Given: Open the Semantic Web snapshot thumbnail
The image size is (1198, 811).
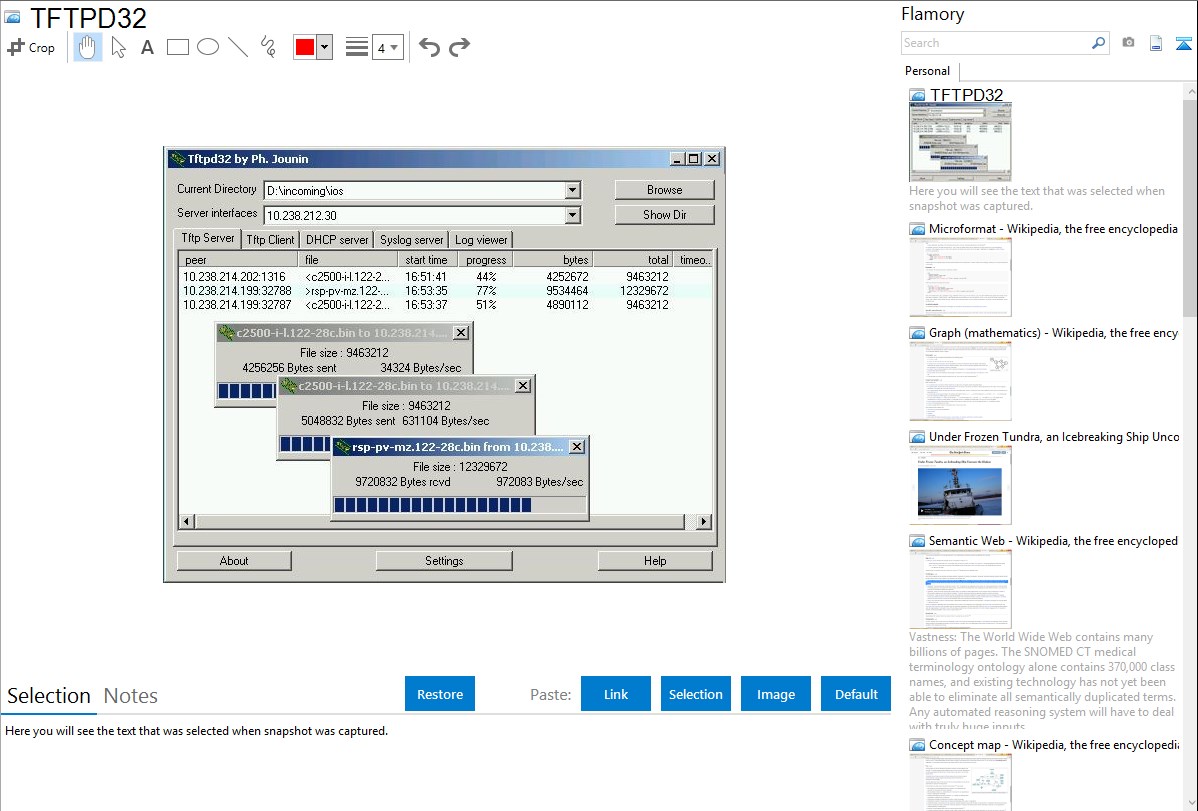Looking at the screenshot, I should [960, 589].
